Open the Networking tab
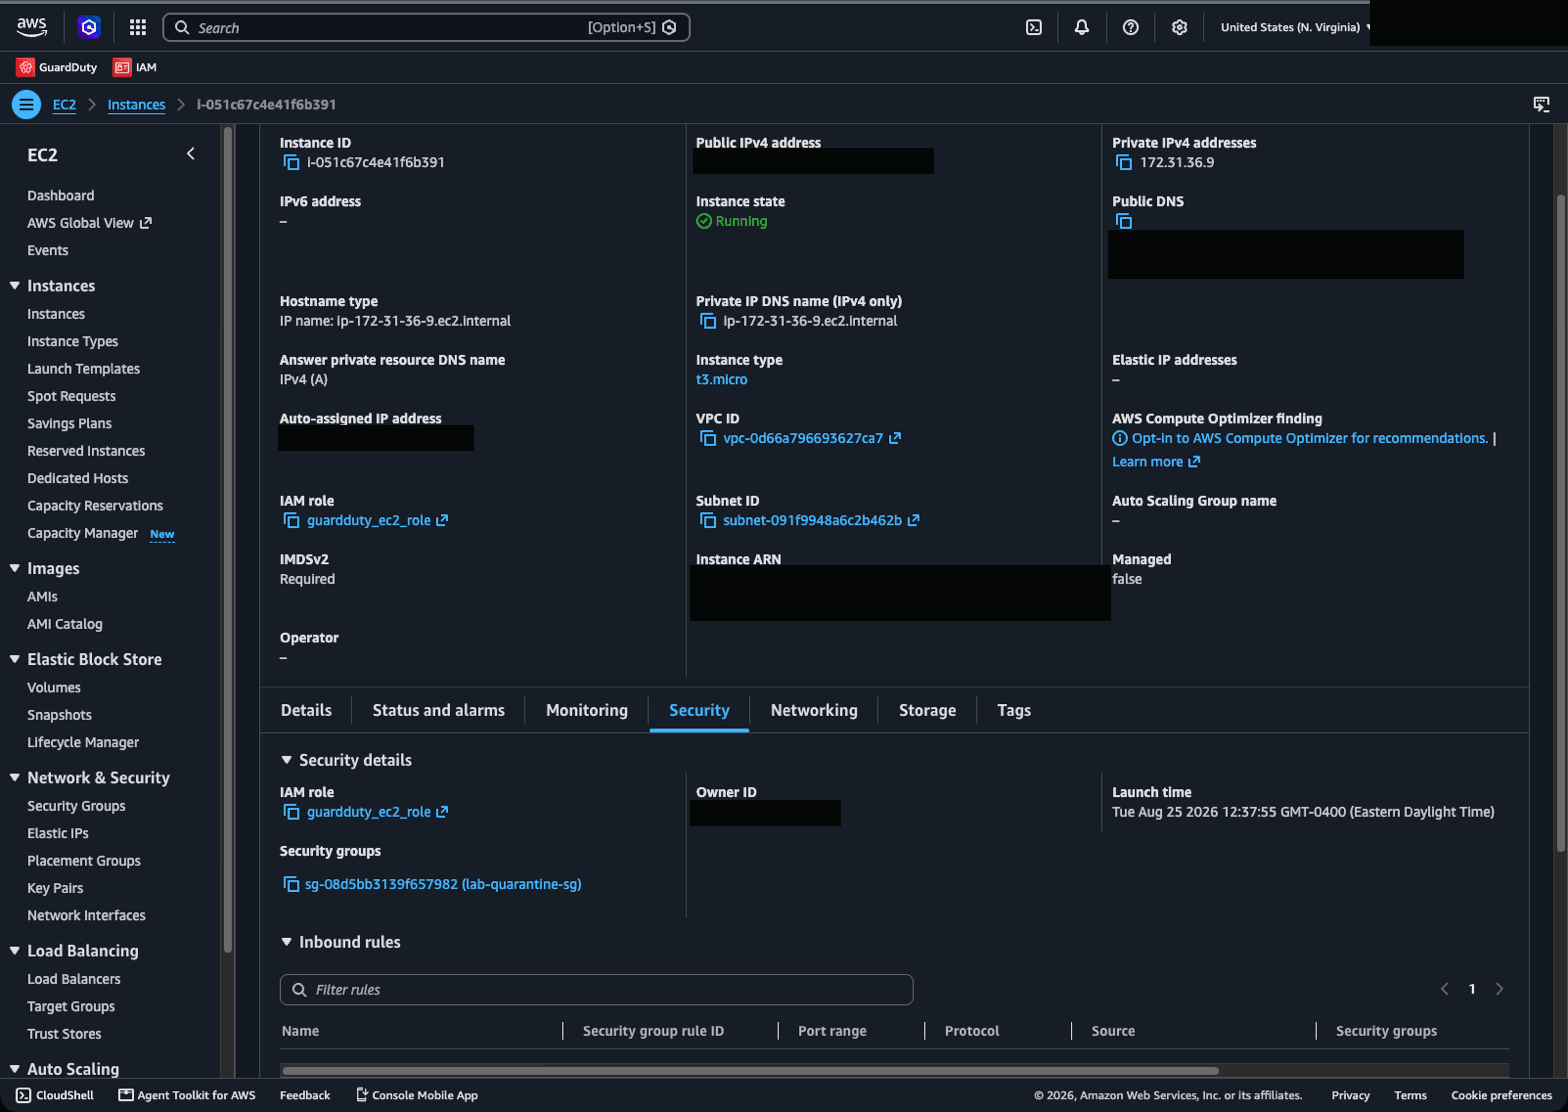The image size is (1568, 1112). point(814,710)
